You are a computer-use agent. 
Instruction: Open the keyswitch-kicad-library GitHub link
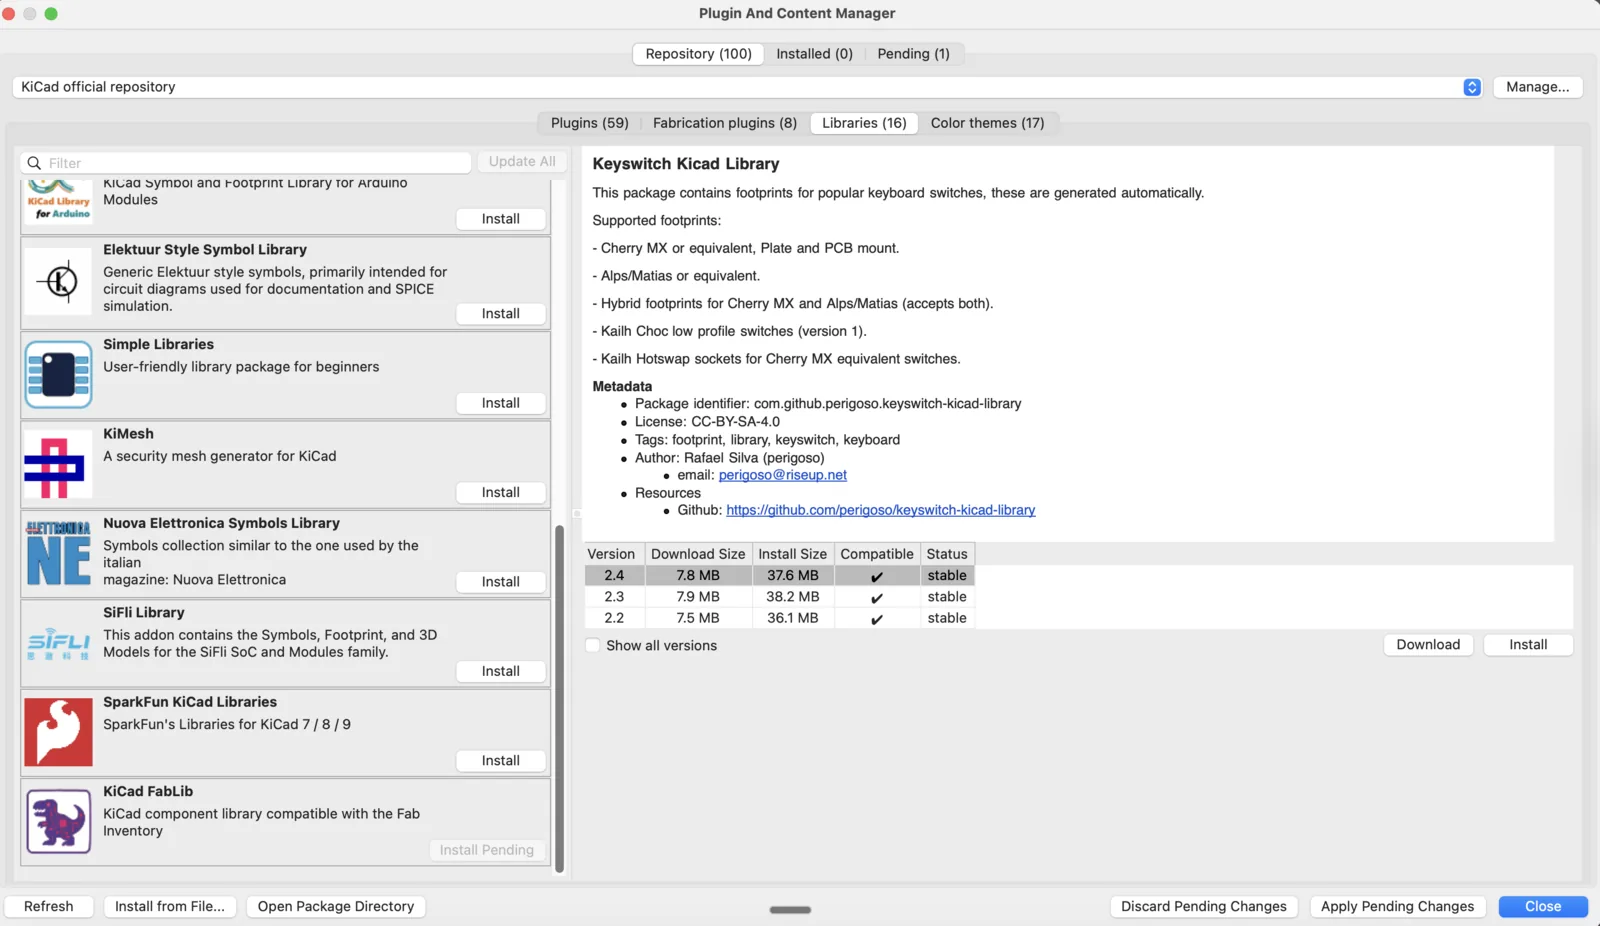click(881, 510)
